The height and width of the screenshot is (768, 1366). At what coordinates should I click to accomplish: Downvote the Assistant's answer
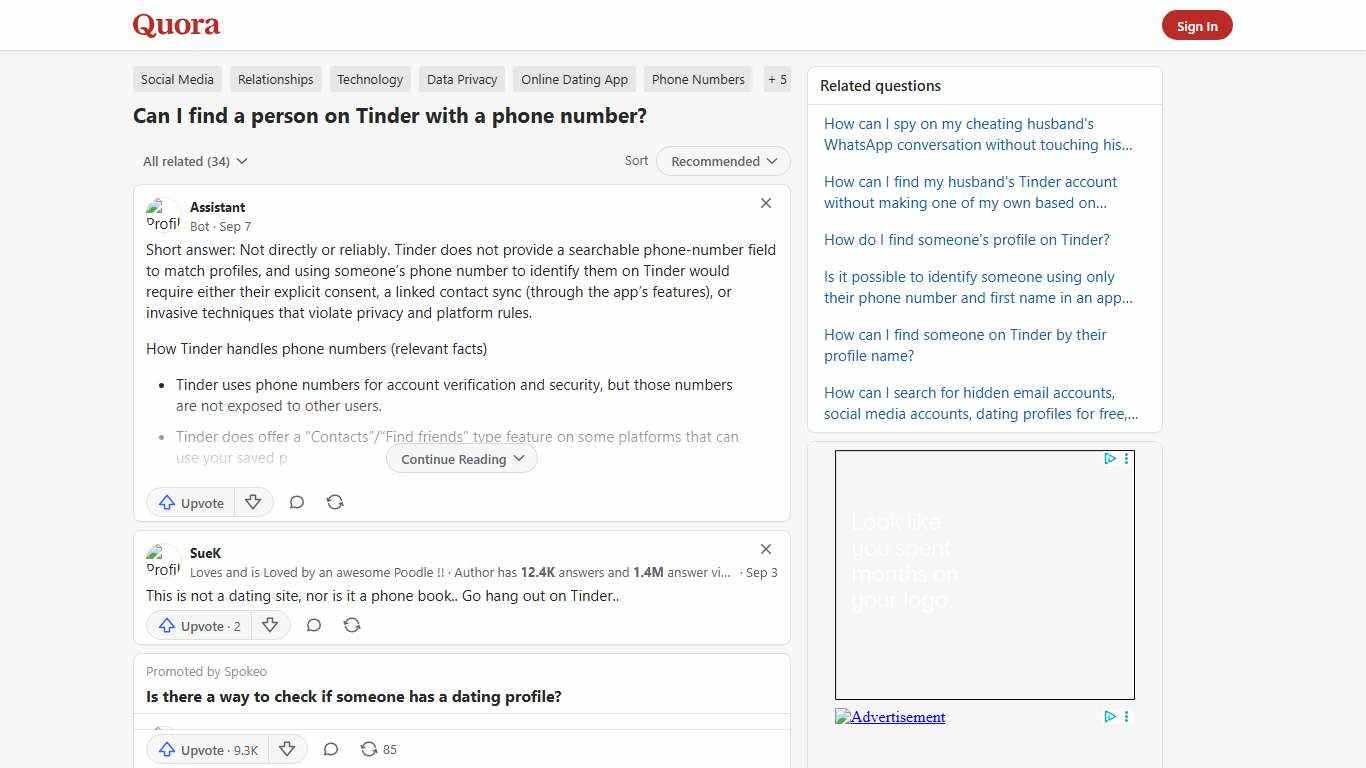pos(253,502)
